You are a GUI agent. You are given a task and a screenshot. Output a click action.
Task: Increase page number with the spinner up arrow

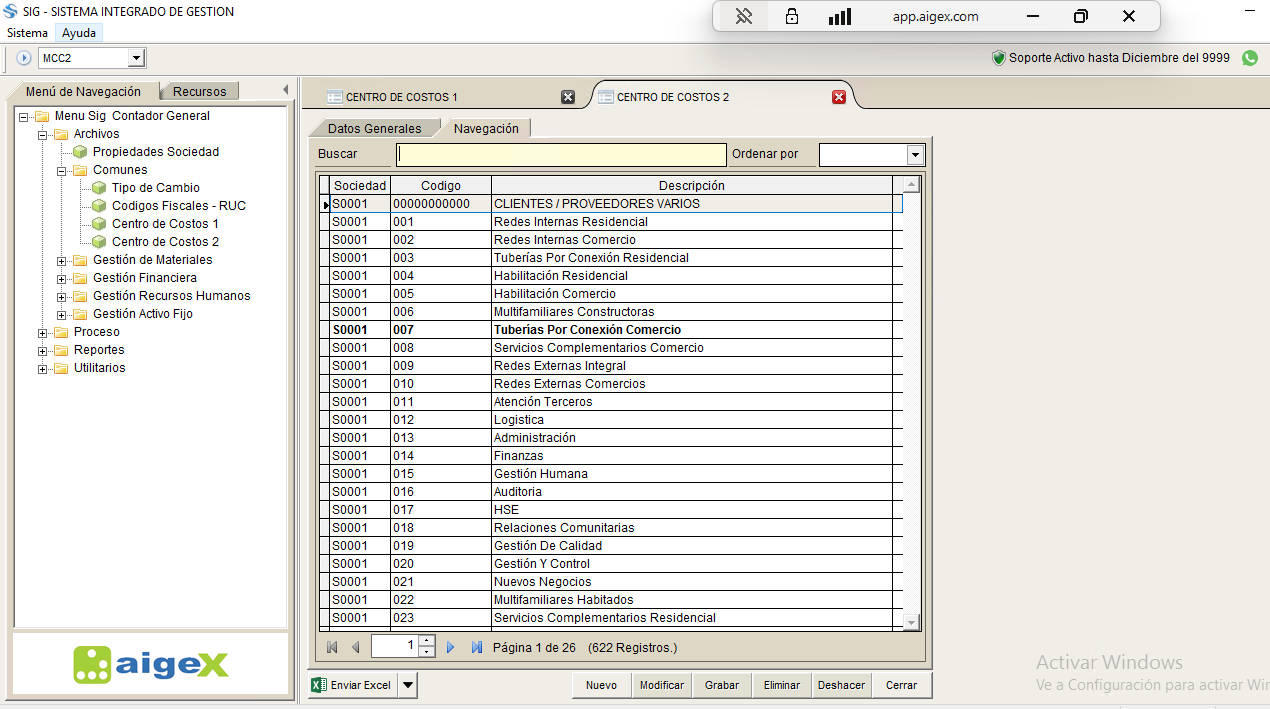(x=427, y=641)
